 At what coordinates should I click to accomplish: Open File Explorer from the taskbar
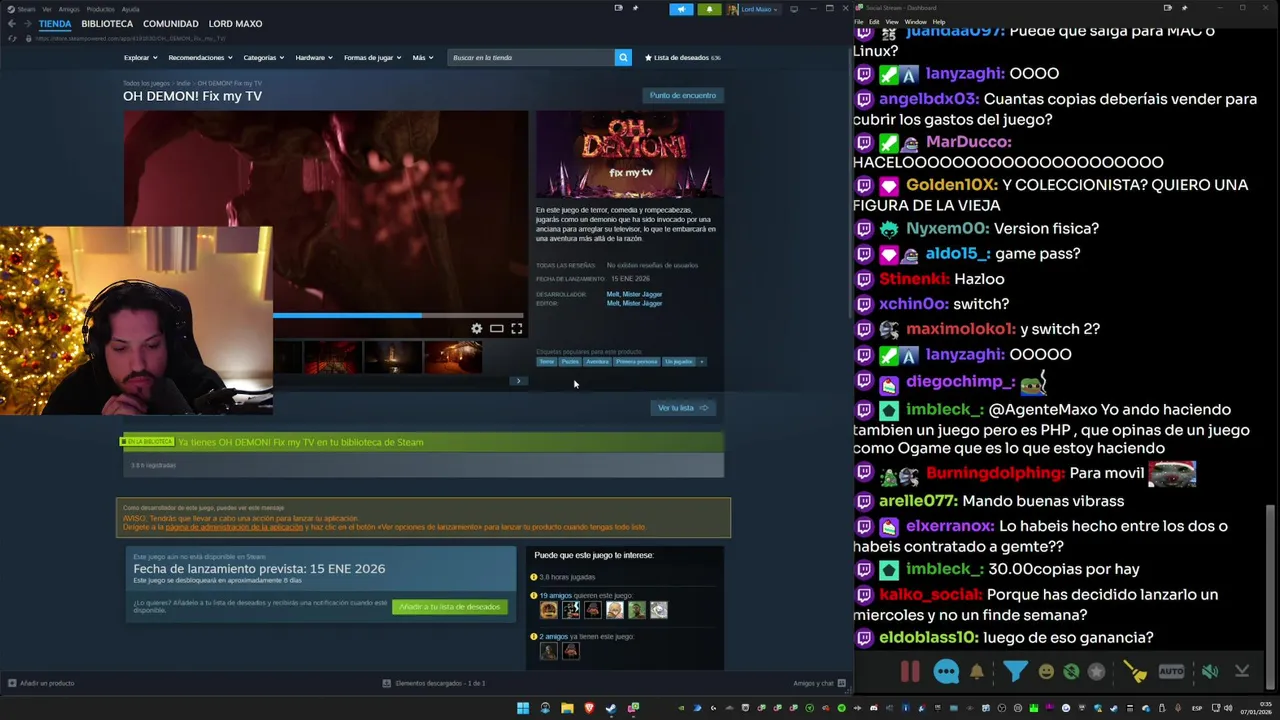click(x=567, y=708)
